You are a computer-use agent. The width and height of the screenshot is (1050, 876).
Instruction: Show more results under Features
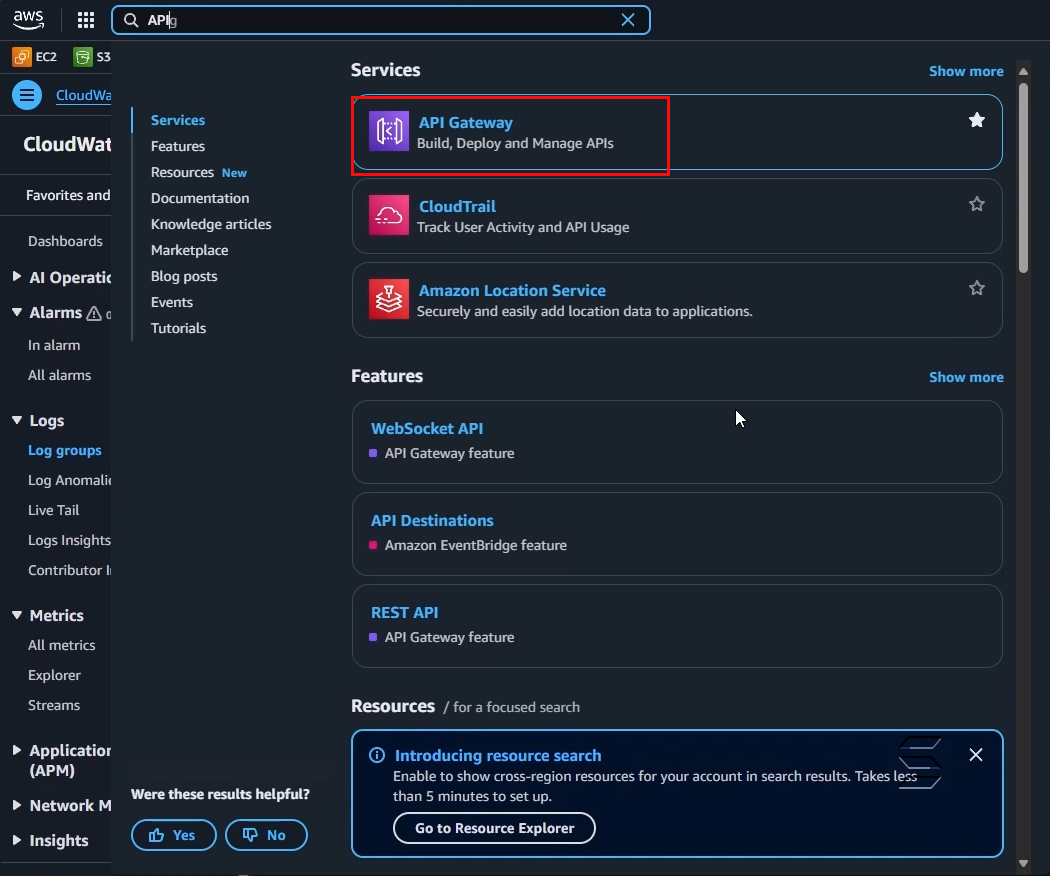(966, 377)
